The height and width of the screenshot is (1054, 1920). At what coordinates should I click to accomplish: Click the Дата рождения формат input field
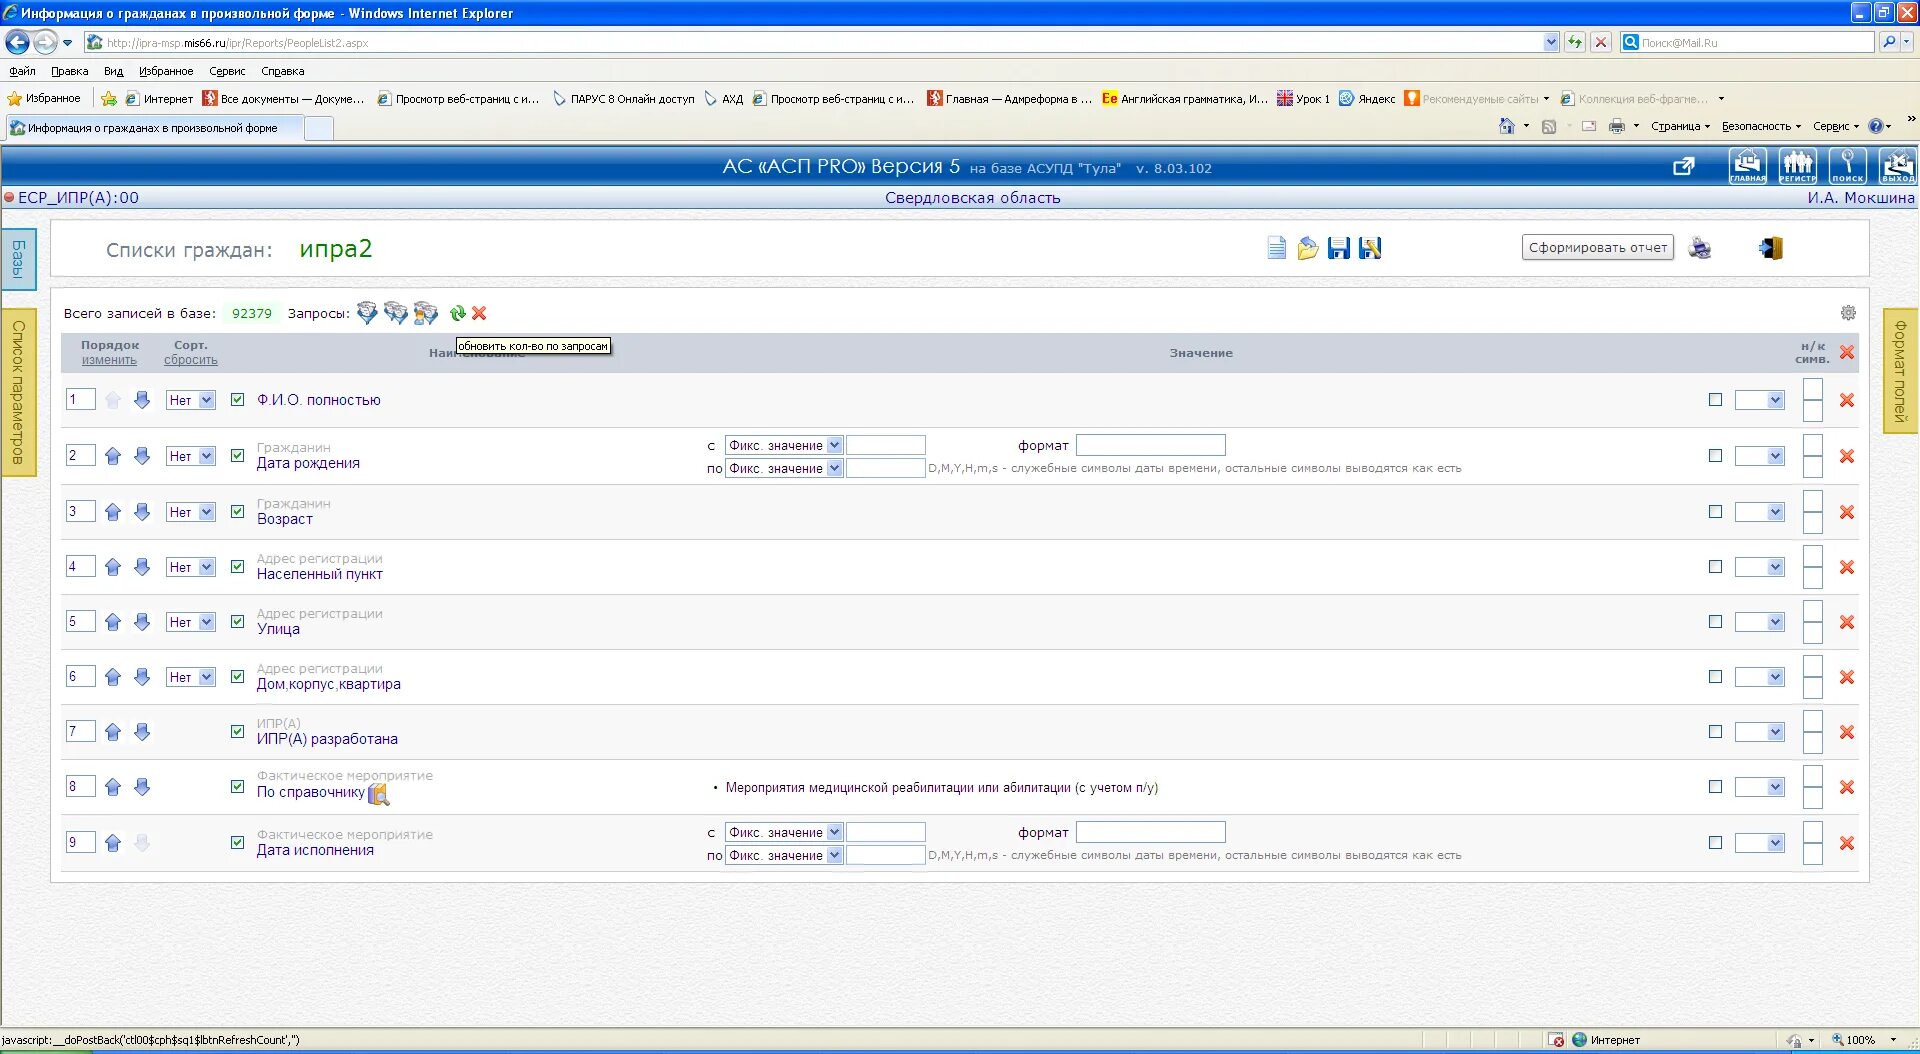(1150, 445)
